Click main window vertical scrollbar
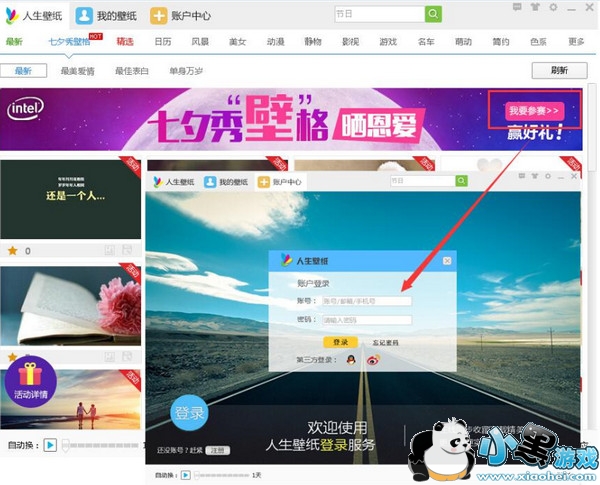The image size is (600, 485). [592, 126]
